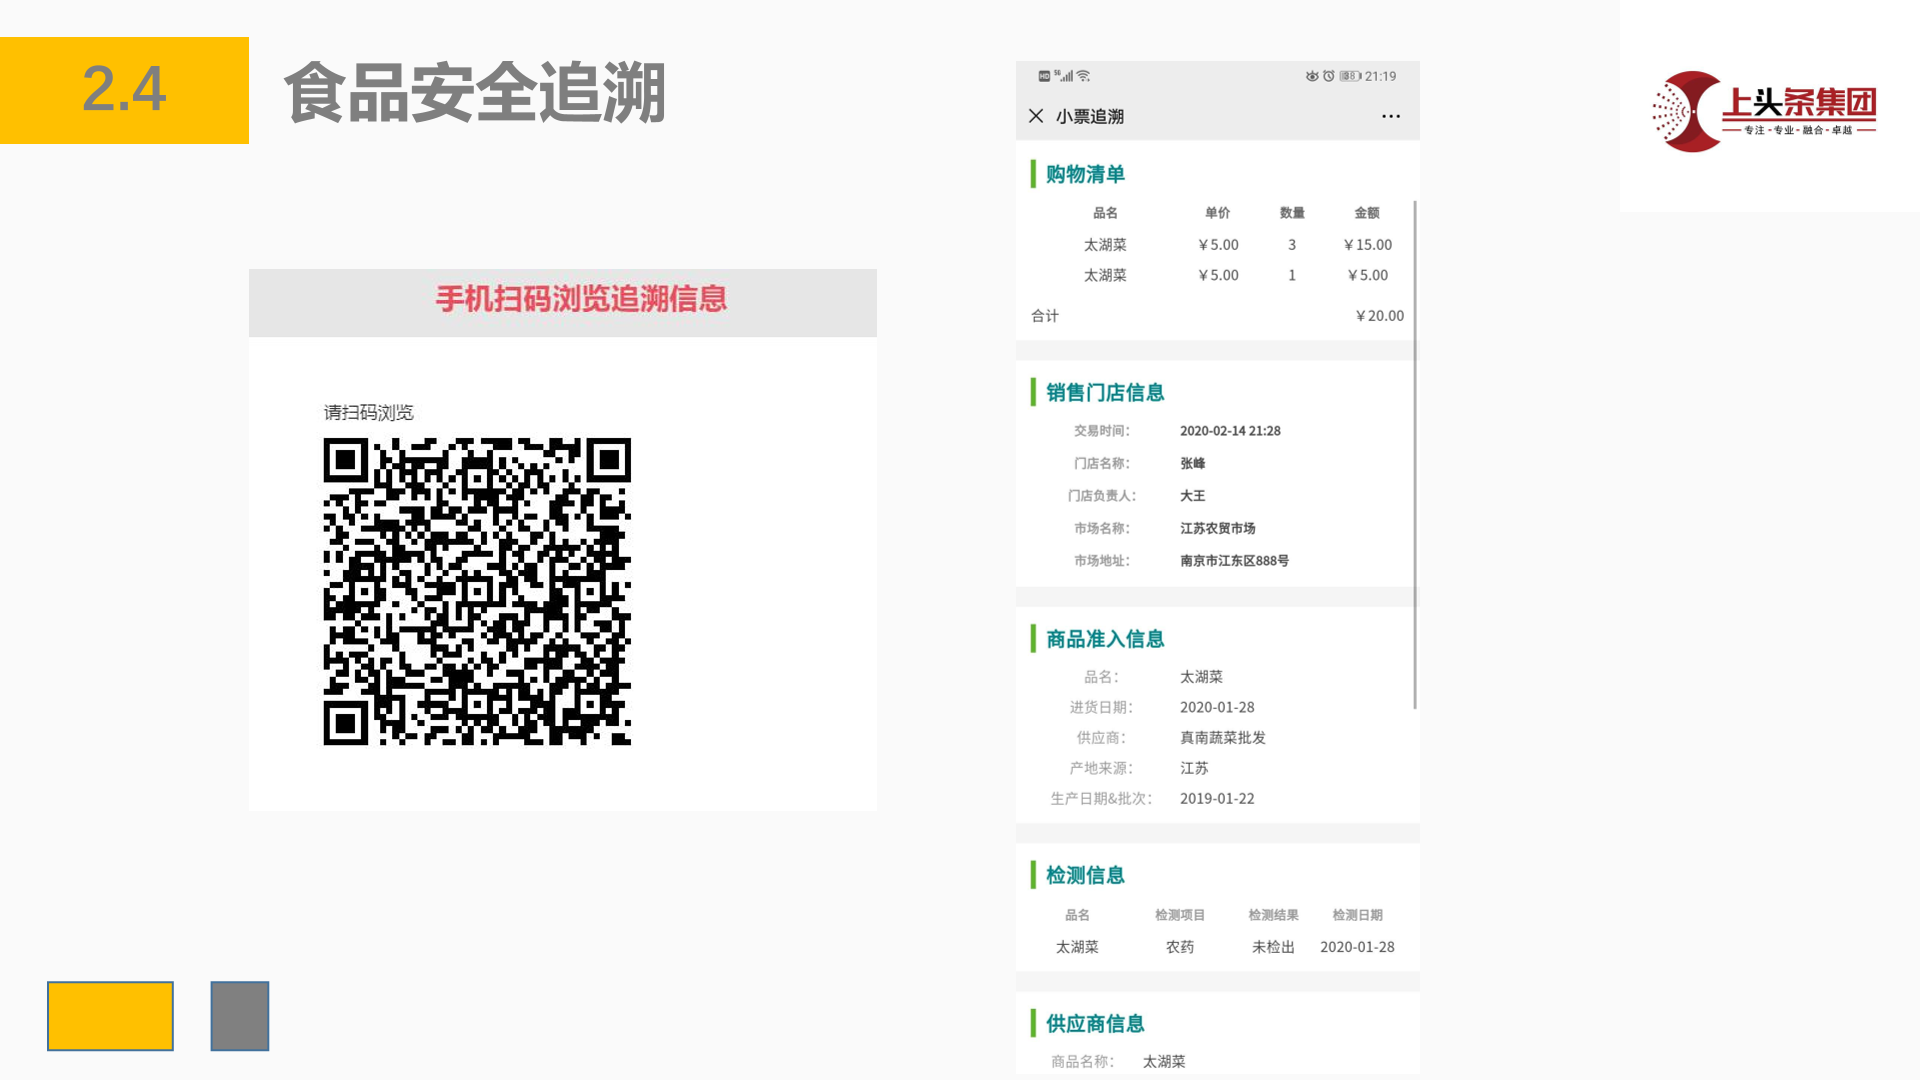Screen dimensions: 1920x1080
Task: Click the 单价 column header
Action: [x=1218, y=212]
